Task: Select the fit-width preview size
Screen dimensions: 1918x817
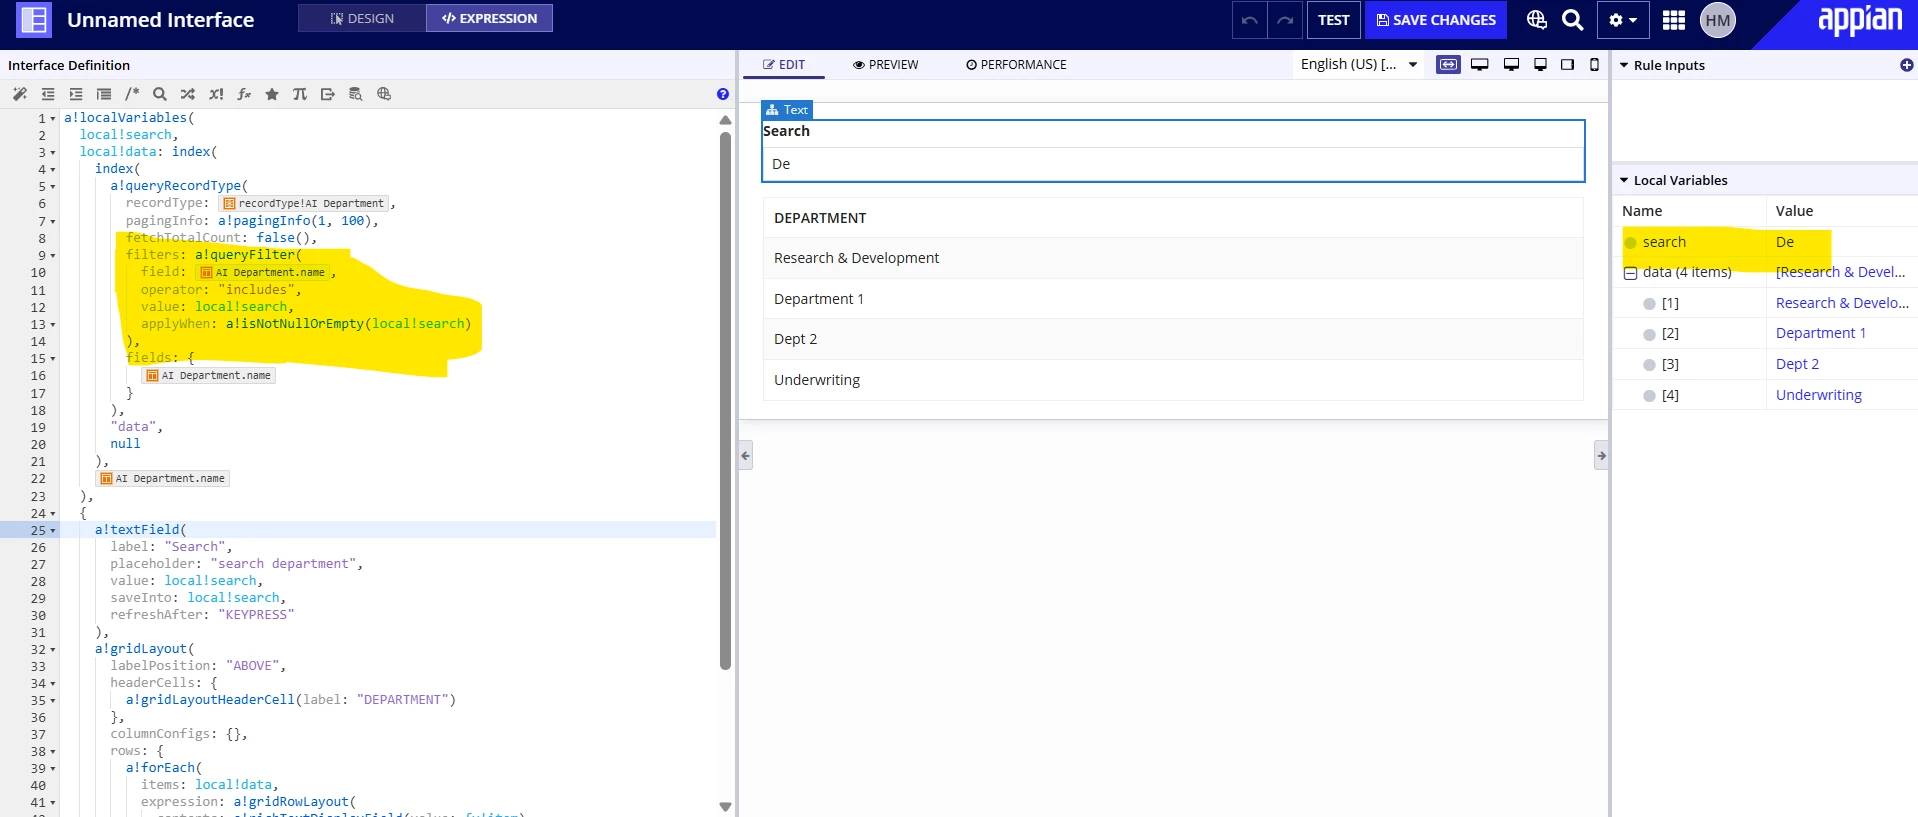Action: pos(1448,65)
